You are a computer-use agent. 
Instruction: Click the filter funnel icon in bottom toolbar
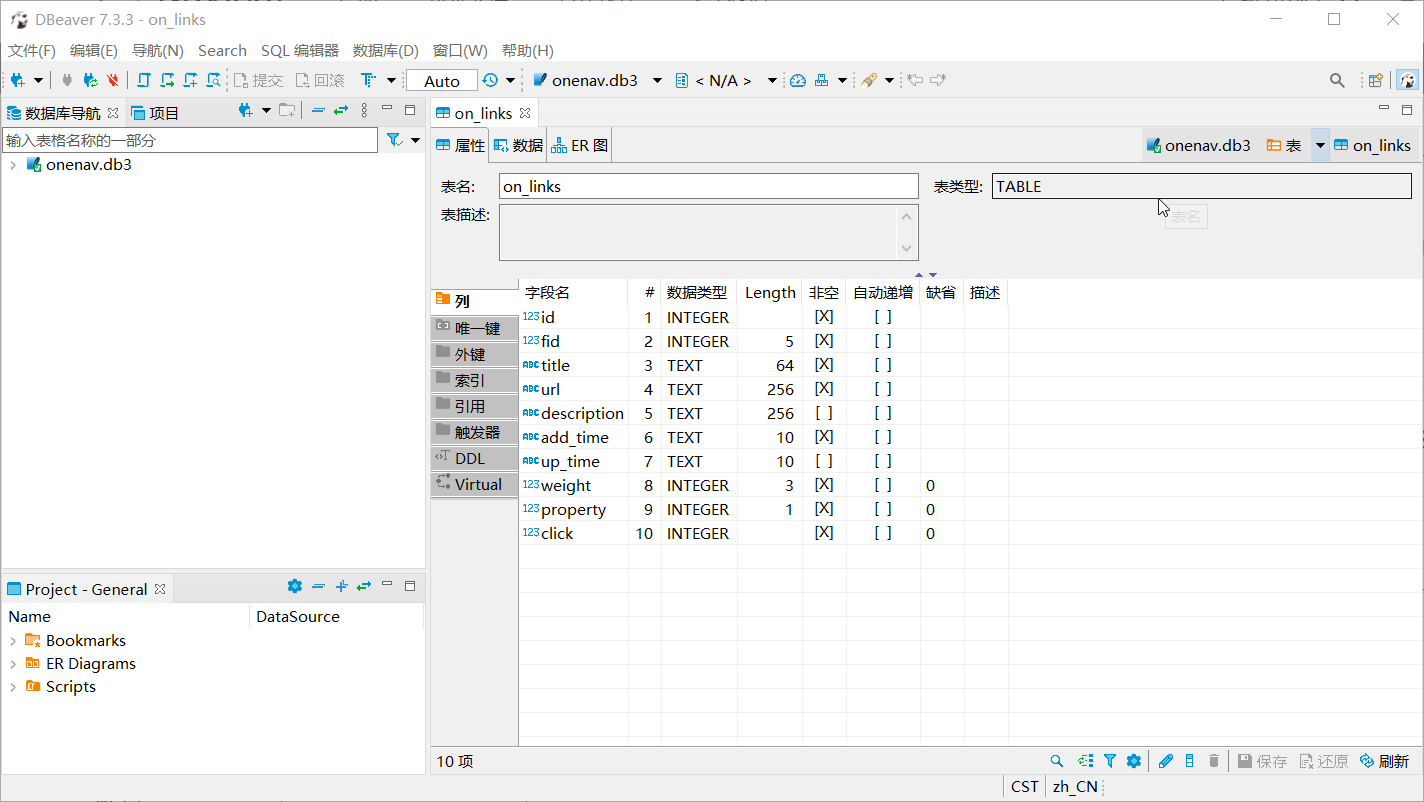click(1110, 761)
